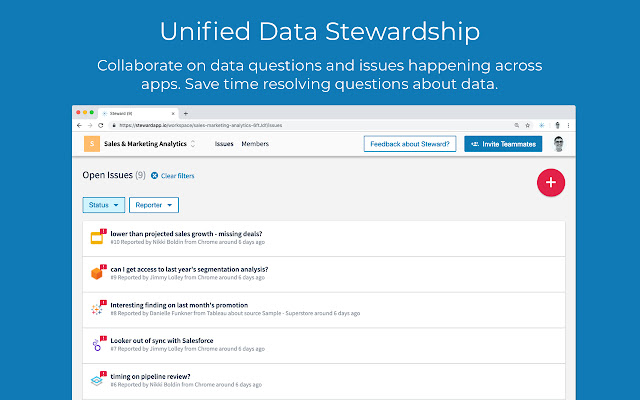Switch to the Members tab
This screenshot has height=400, width=640.
click(255, 144)
